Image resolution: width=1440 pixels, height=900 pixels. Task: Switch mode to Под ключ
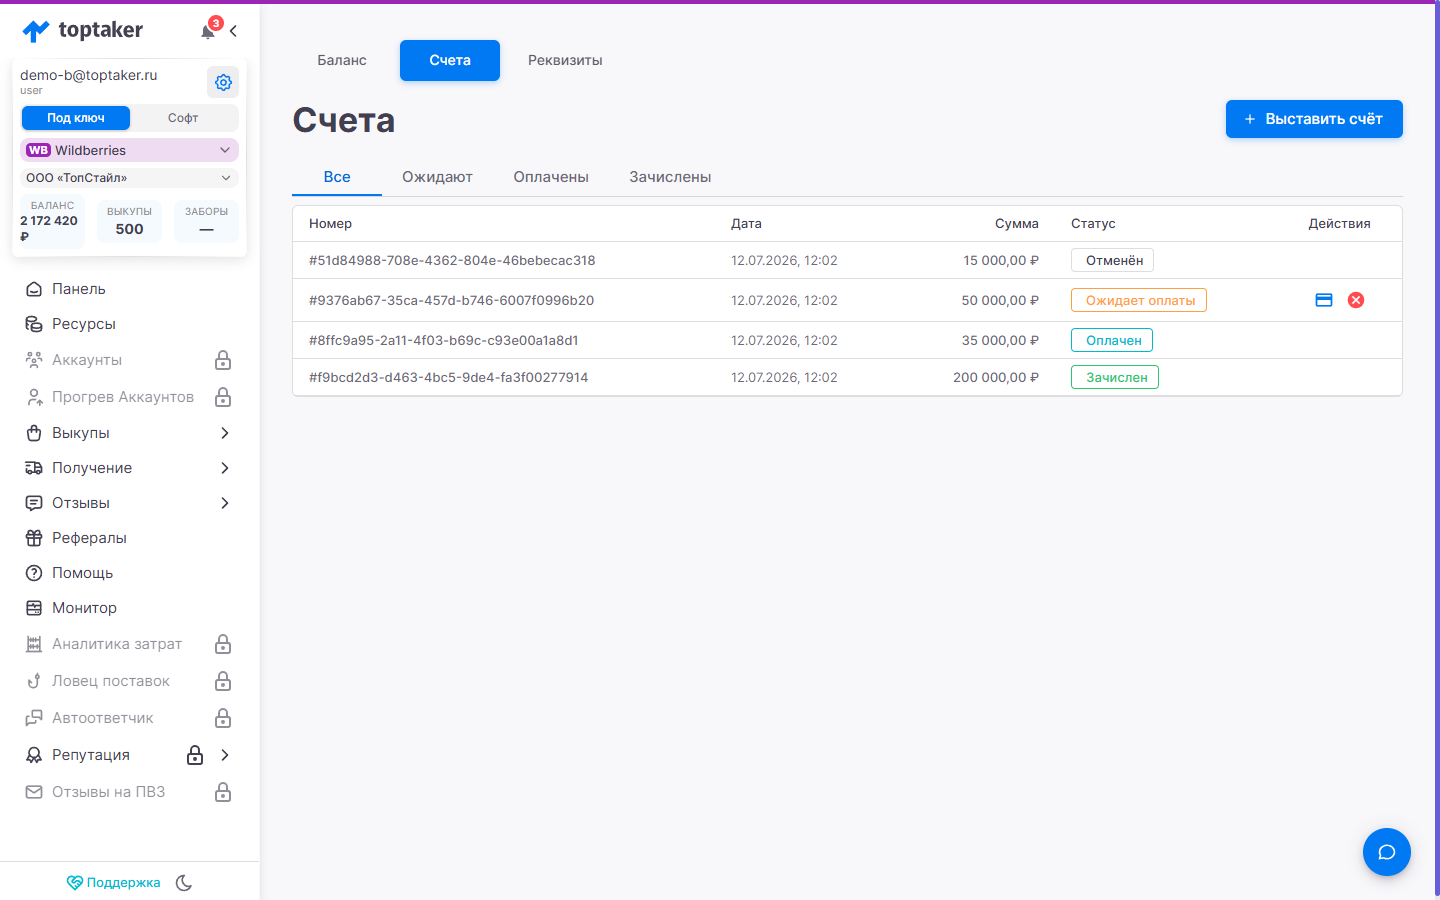pyautogui.click(x=76, y=118)
